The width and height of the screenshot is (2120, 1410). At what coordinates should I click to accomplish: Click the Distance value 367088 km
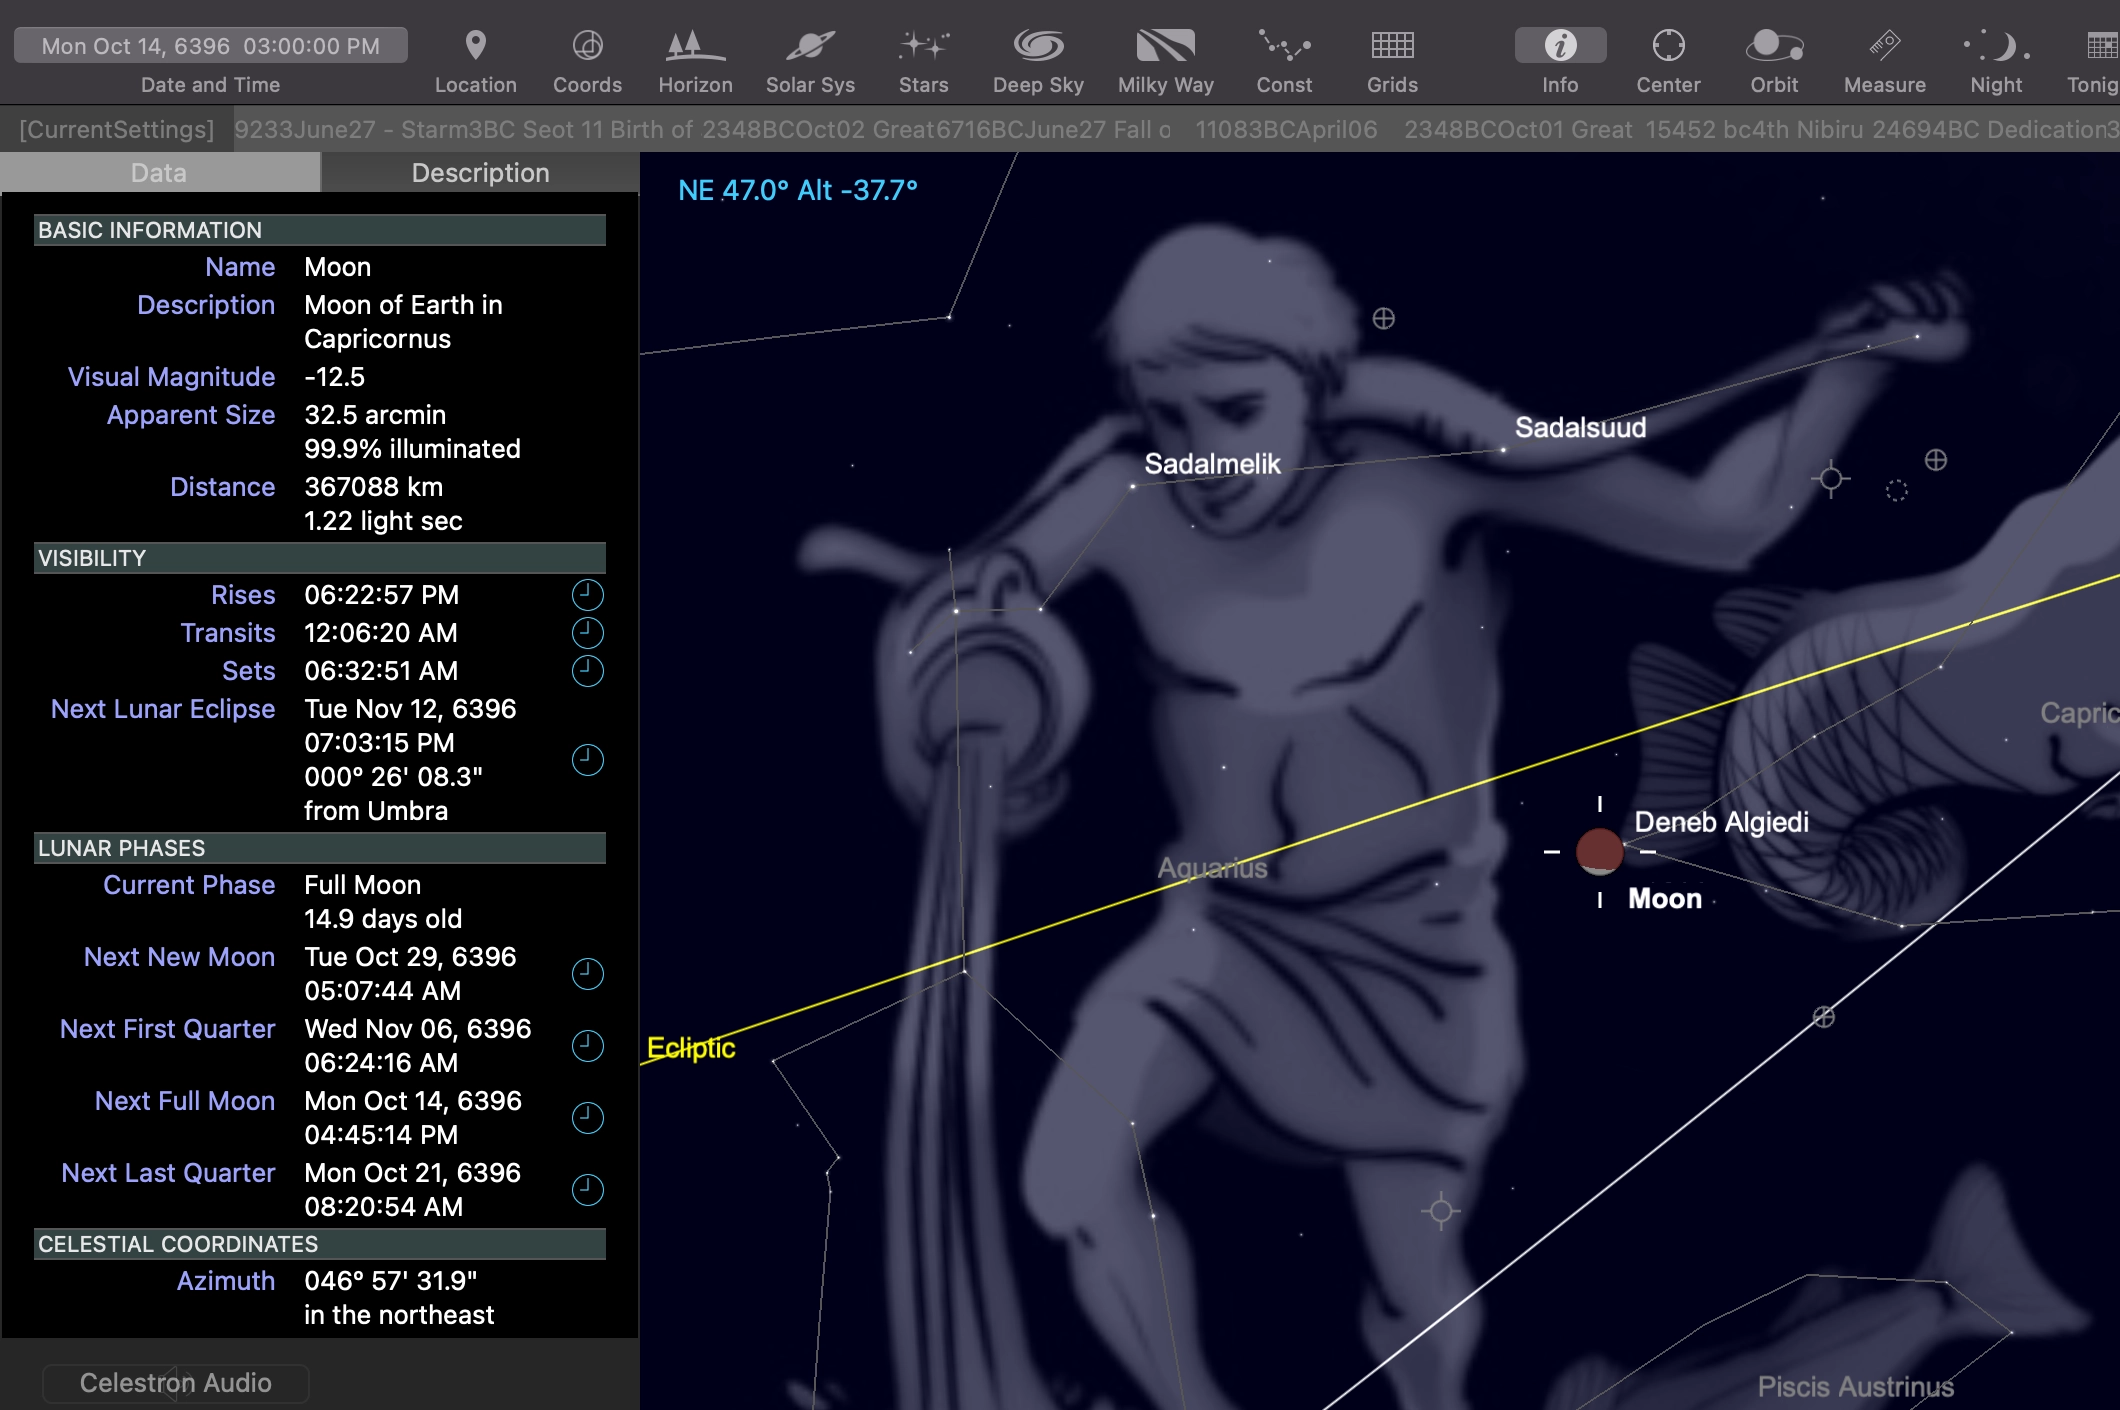pyautogui.click(x=373, y=487)
